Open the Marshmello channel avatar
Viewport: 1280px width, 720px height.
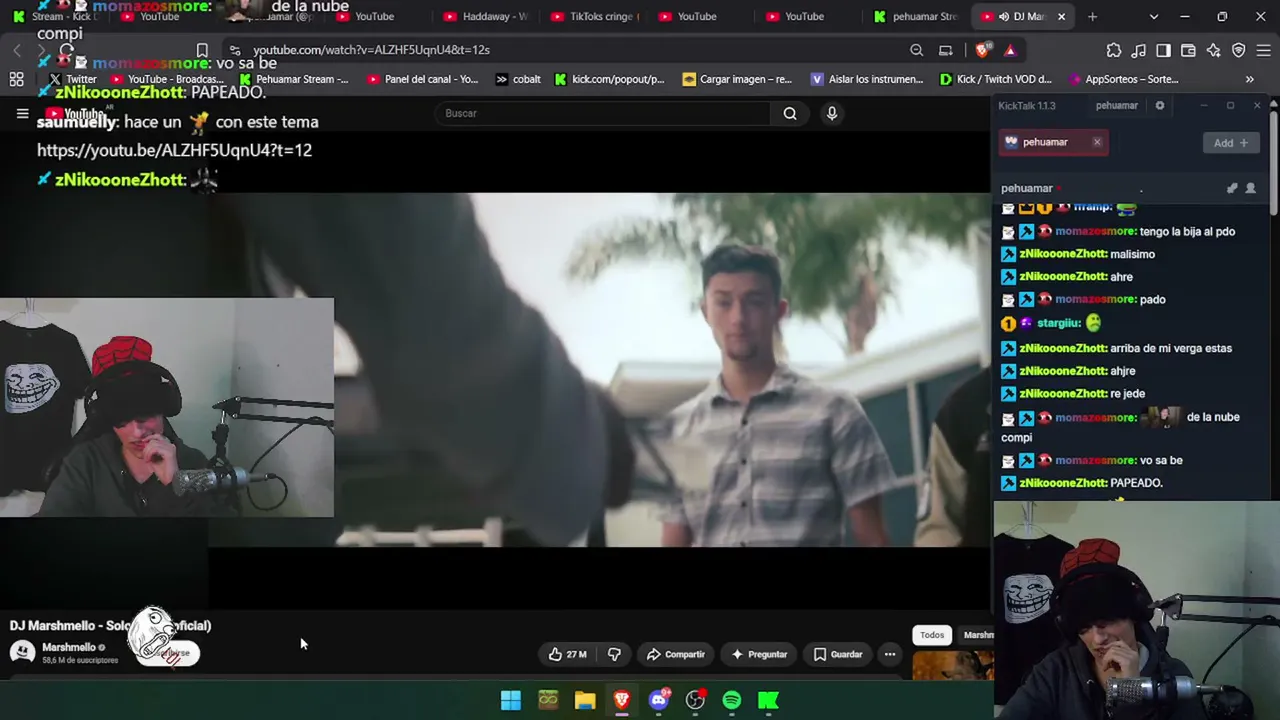pos(22,652)
